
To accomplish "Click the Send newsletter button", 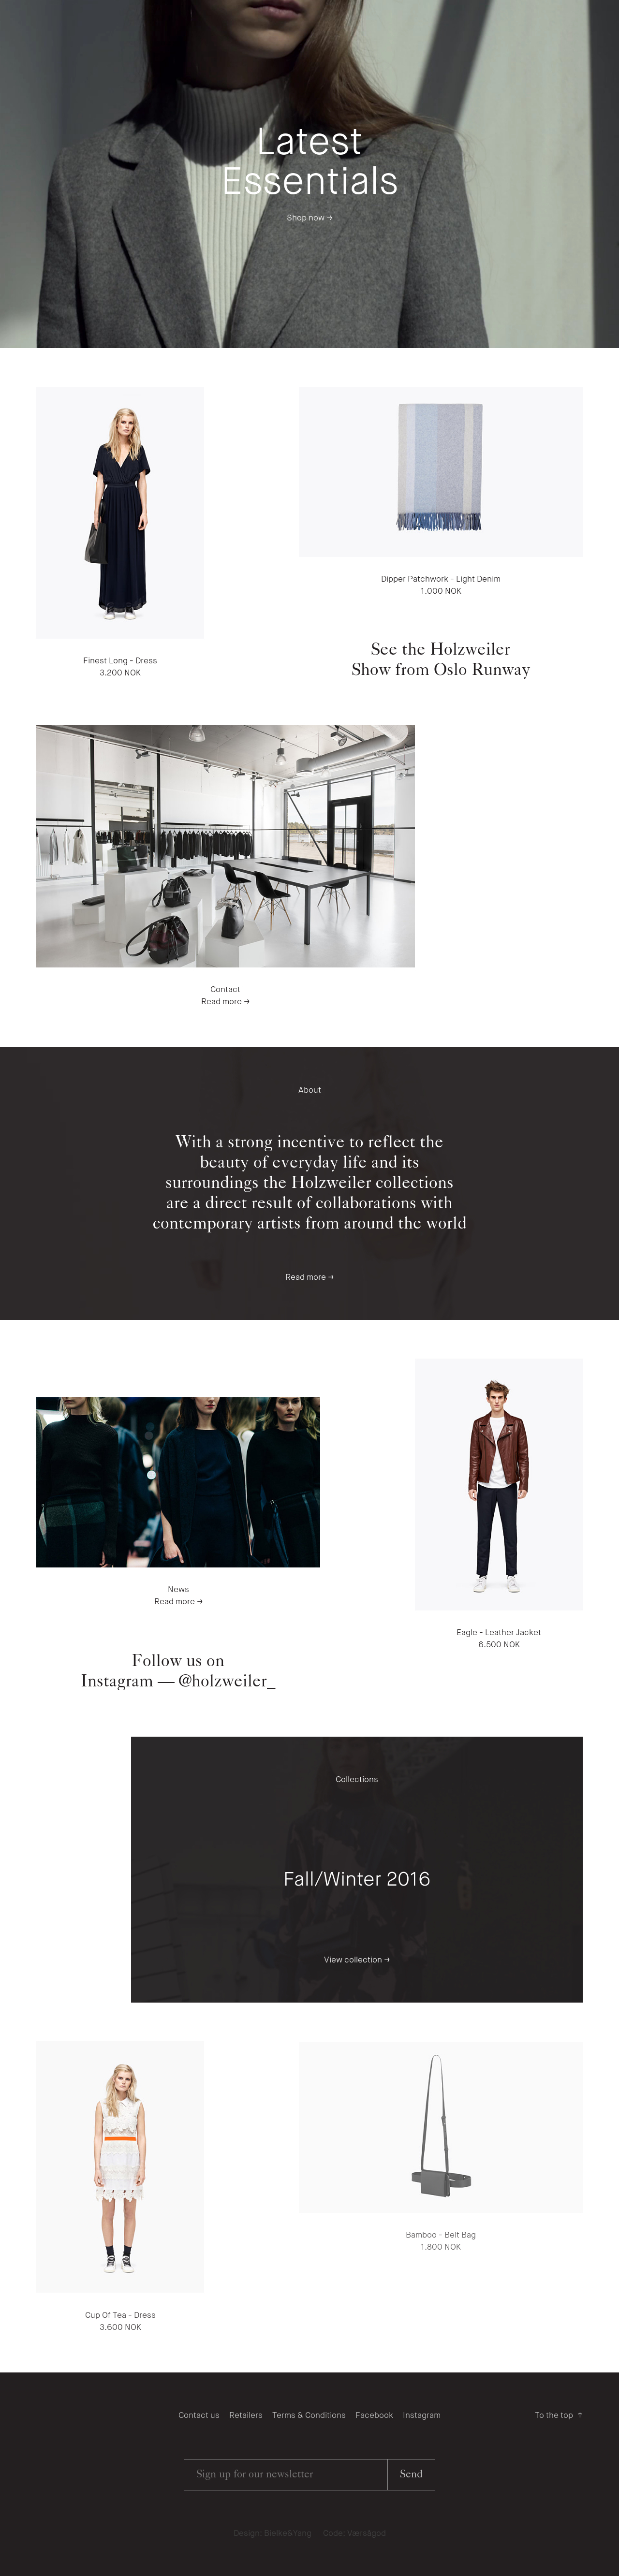I will pos(411,2474).
